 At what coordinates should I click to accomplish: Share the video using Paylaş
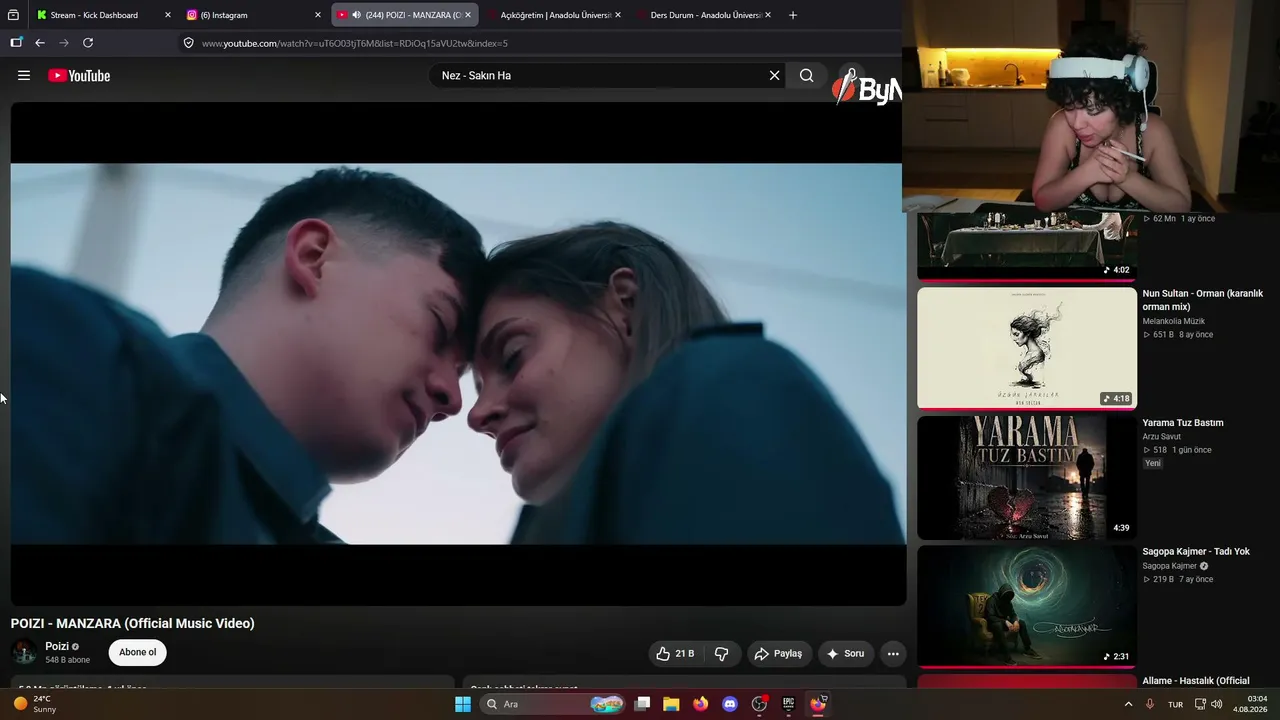click(x=779, y=654)
